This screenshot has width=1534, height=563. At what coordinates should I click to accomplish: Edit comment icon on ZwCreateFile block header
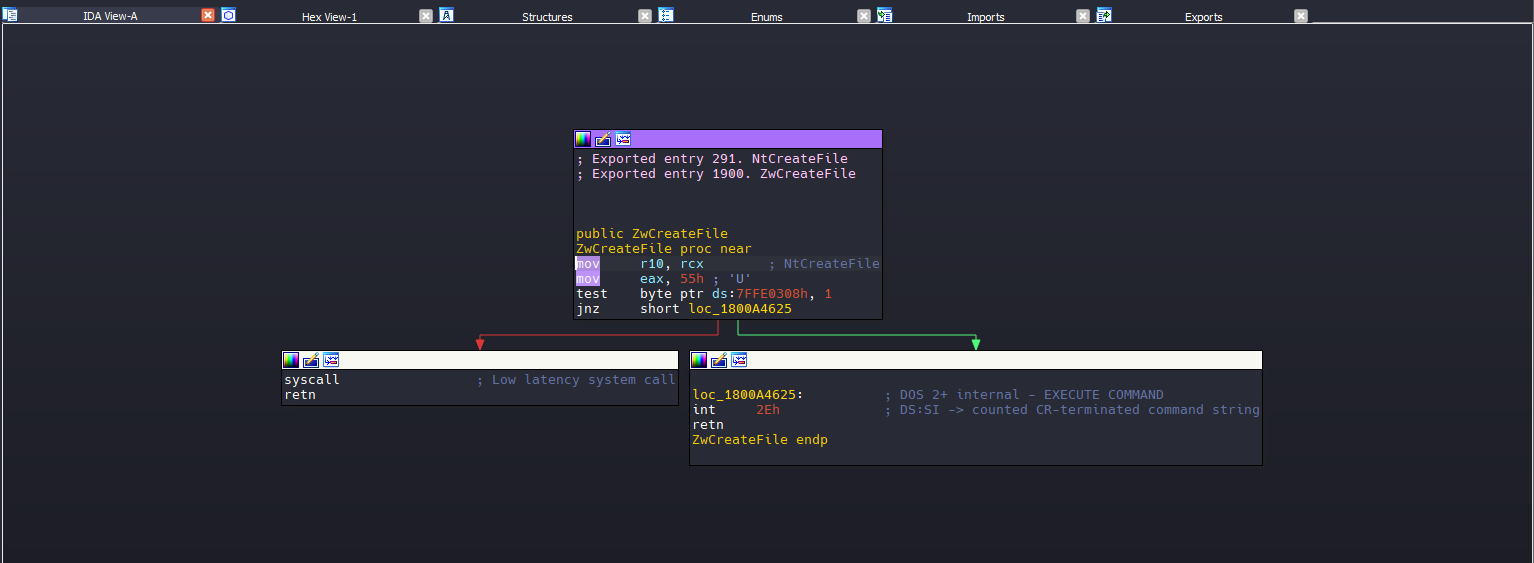tap(603, 139)
